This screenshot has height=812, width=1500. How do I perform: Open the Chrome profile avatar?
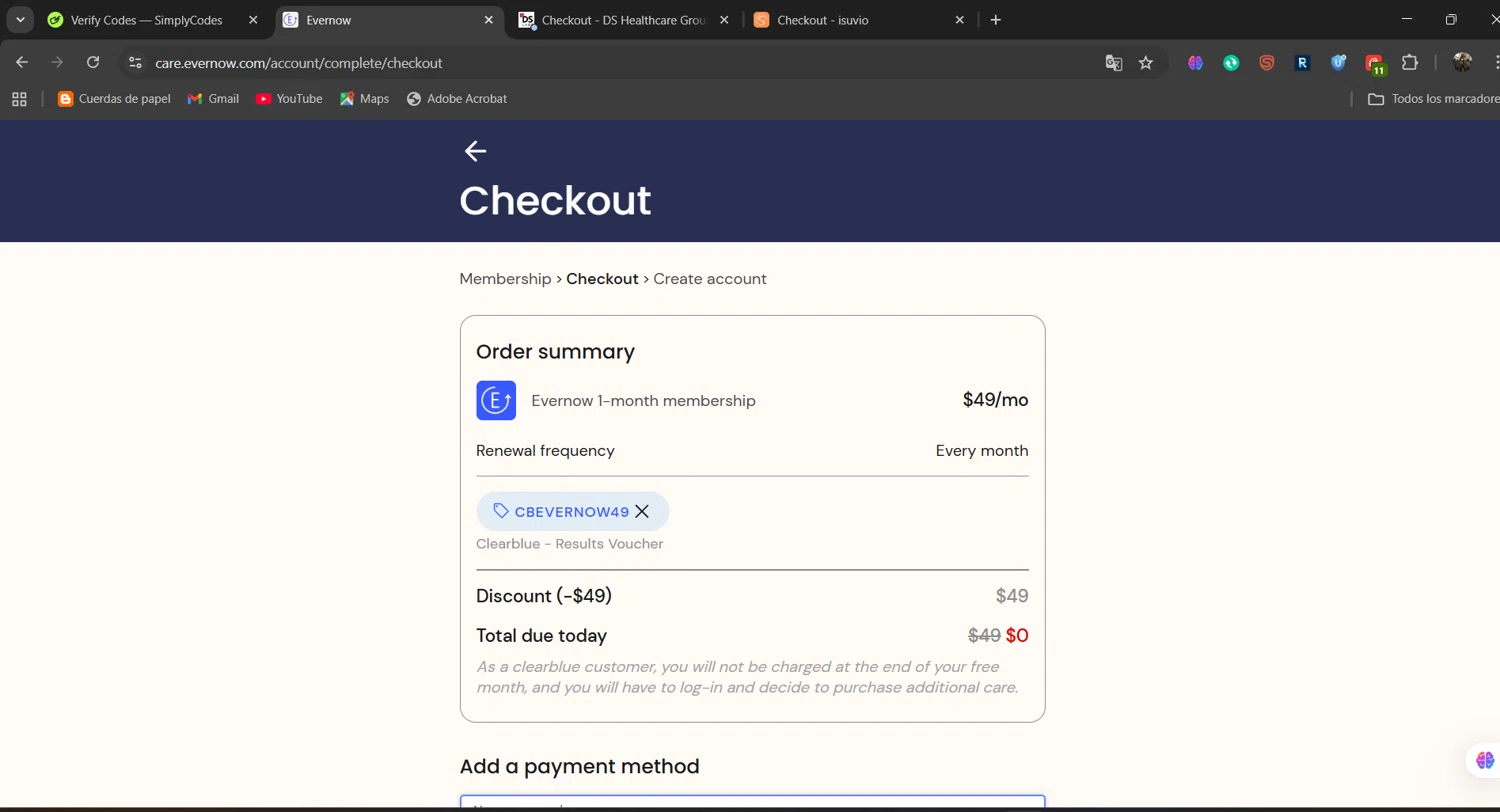coord(1462,63)
